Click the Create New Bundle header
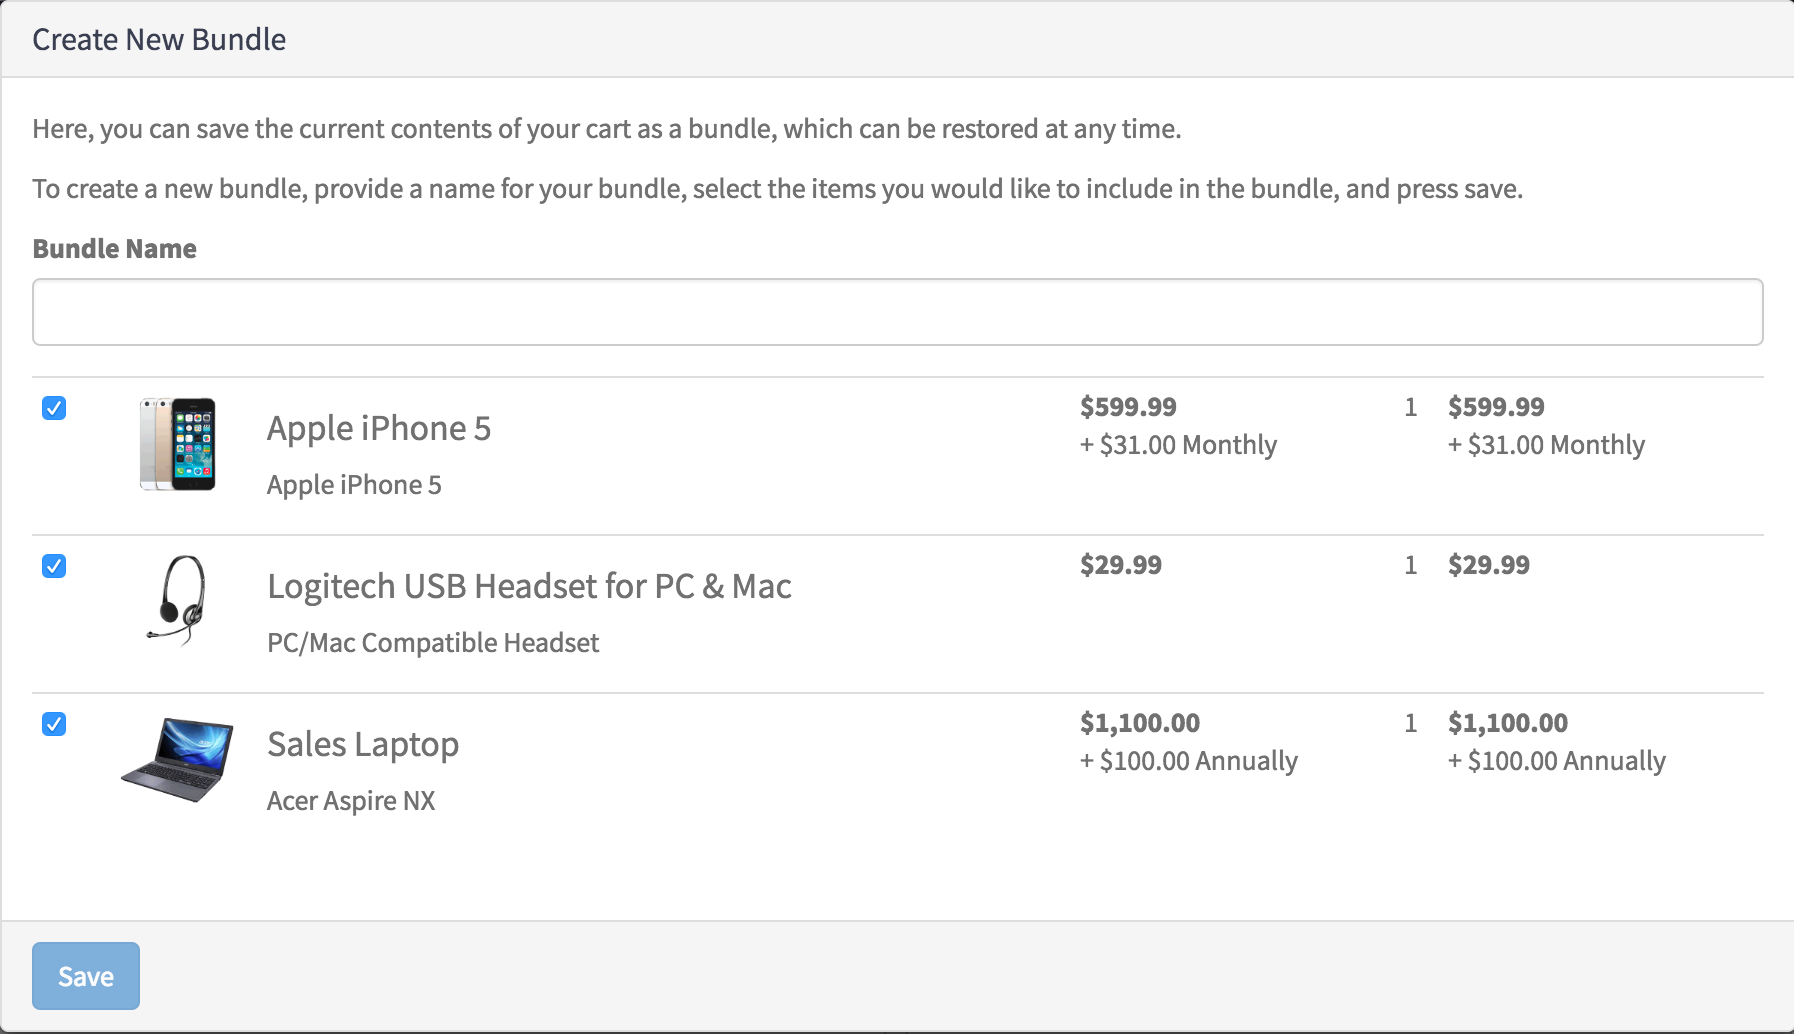Image resolution: width=1794 pixels, height=1034 pixels. click(159, 40)
